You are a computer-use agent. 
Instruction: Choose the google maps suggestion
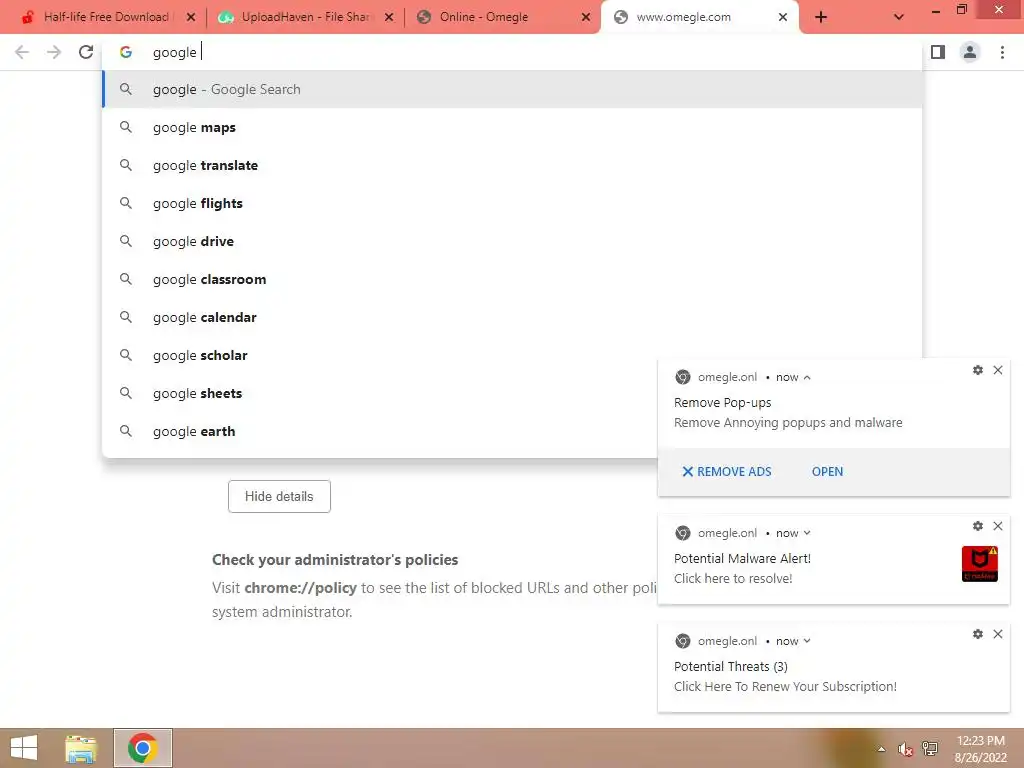pos(512,127)
